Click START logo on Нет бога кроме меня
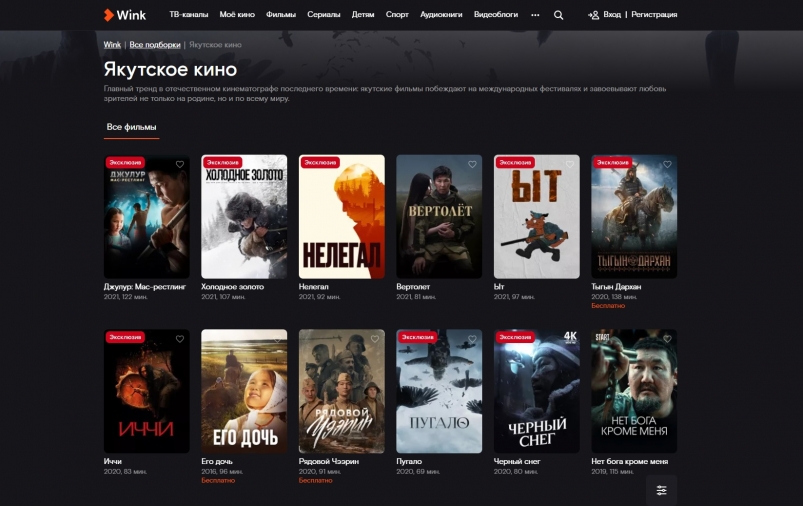Viewport: 803px width, 506px height. point(603,337)
